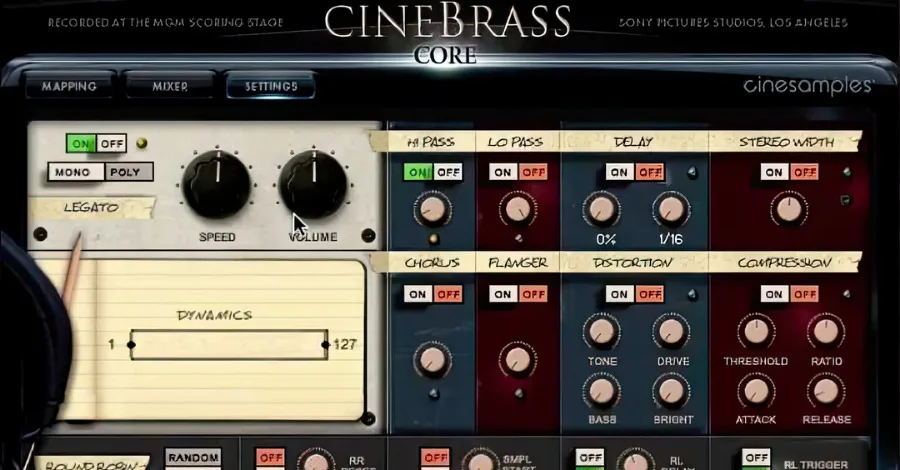The height and width of the screenshot is (470, 900).
Task: Turn Compression OFF
Action: (804, 294)
